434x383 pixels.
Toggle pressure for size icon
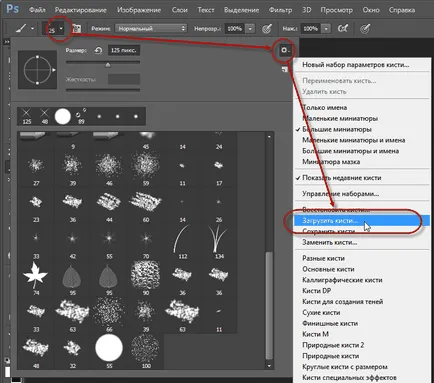coord(365,29)
